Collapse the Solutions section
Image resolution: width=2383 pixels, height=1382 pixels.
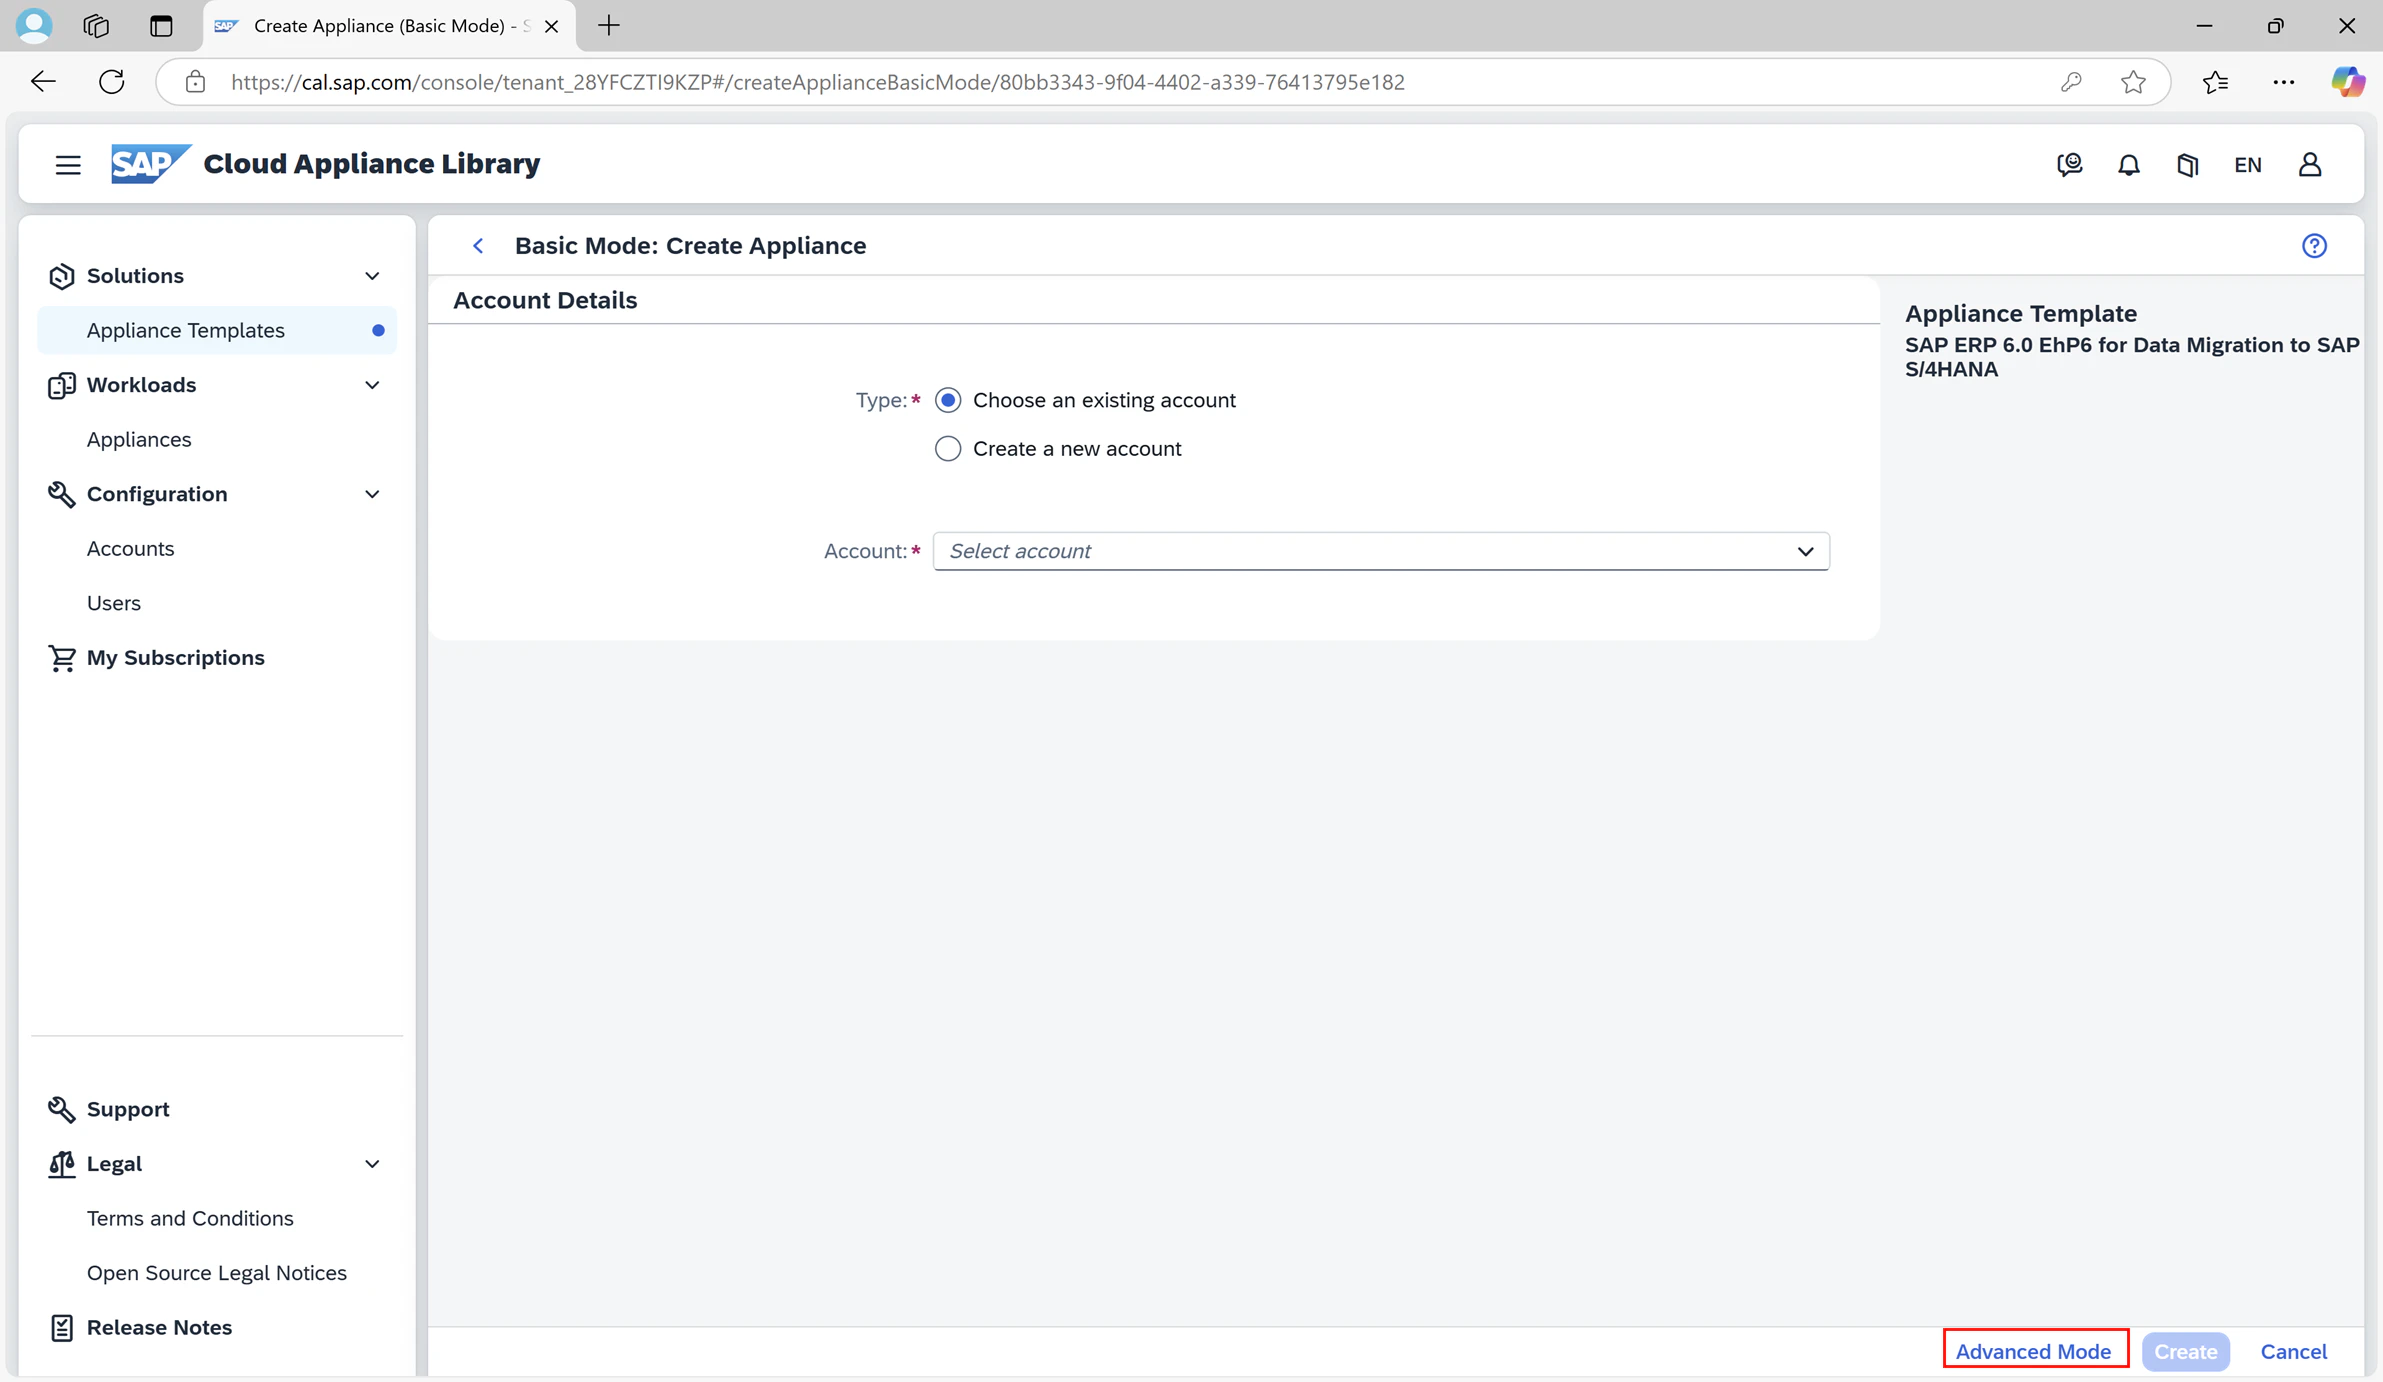[372, 276]
